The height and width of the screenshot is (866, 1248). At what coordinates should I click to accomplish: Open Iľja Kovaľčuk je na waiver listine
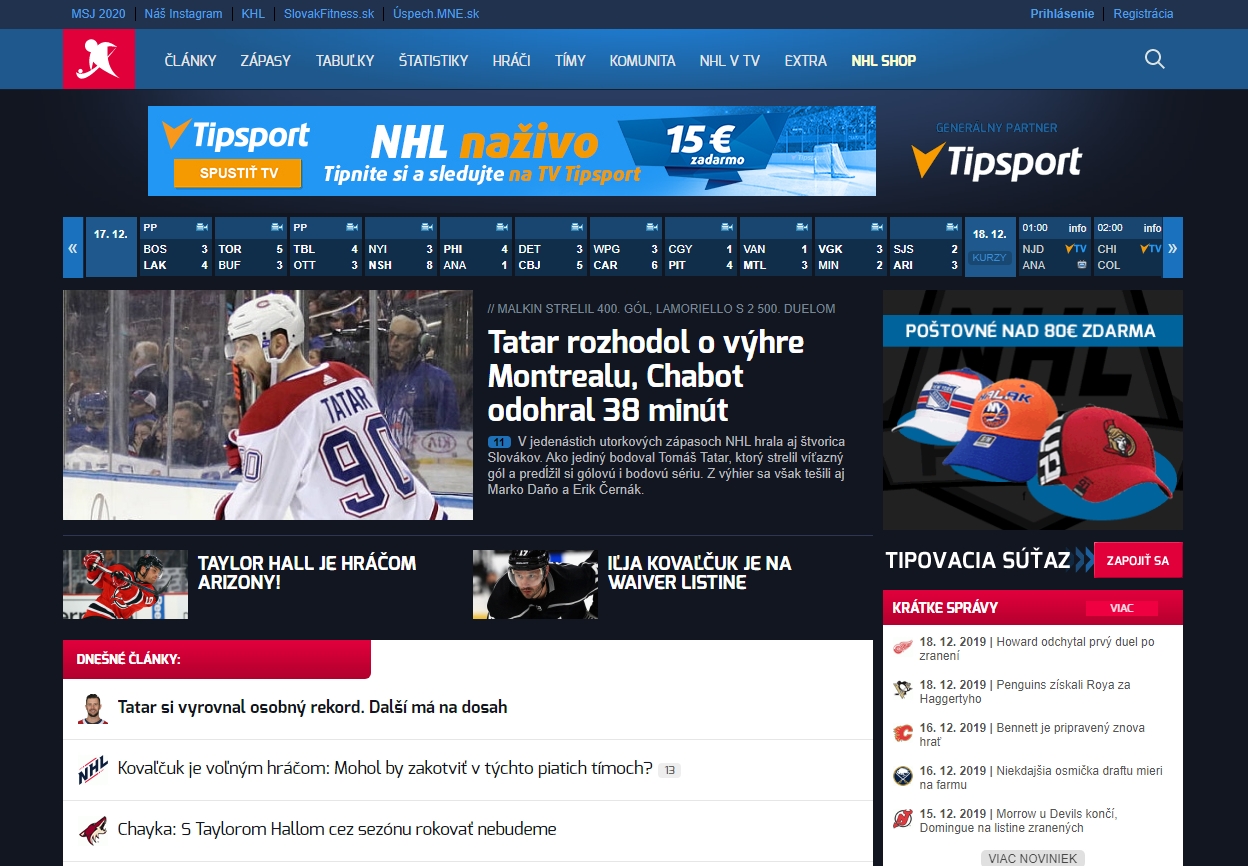[699, 572]
